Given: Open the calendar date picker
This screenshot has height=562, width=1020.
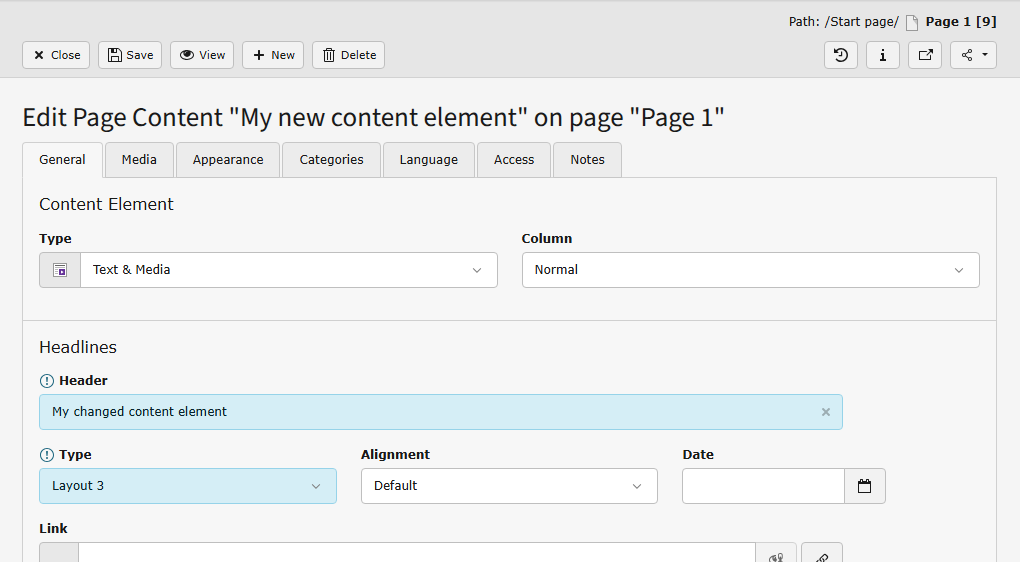Looking at the screenshot, I should [x=865, y=486].
